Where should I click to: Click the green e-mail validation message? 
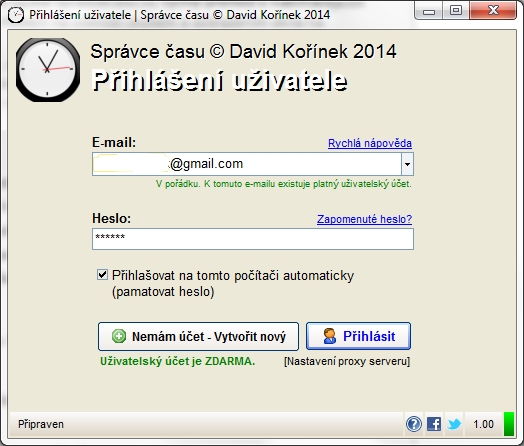pos(284,184)
